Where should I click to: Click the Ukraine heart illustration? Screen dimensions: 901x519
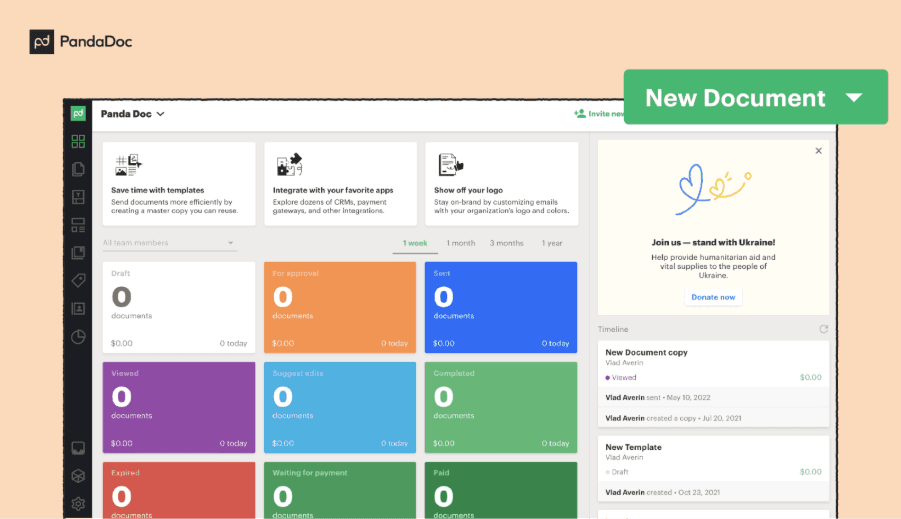[713, 190]
